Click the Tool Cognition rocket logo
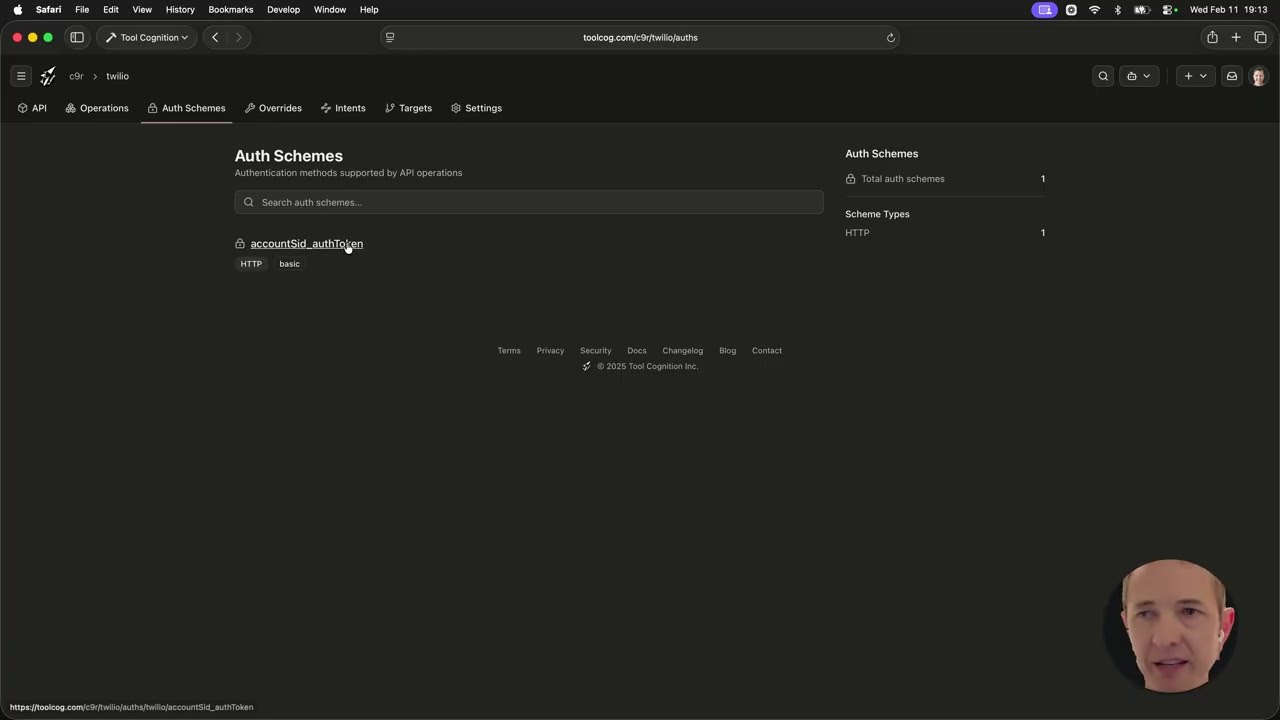The image size is (1280, 720). (x=48, y=76)
